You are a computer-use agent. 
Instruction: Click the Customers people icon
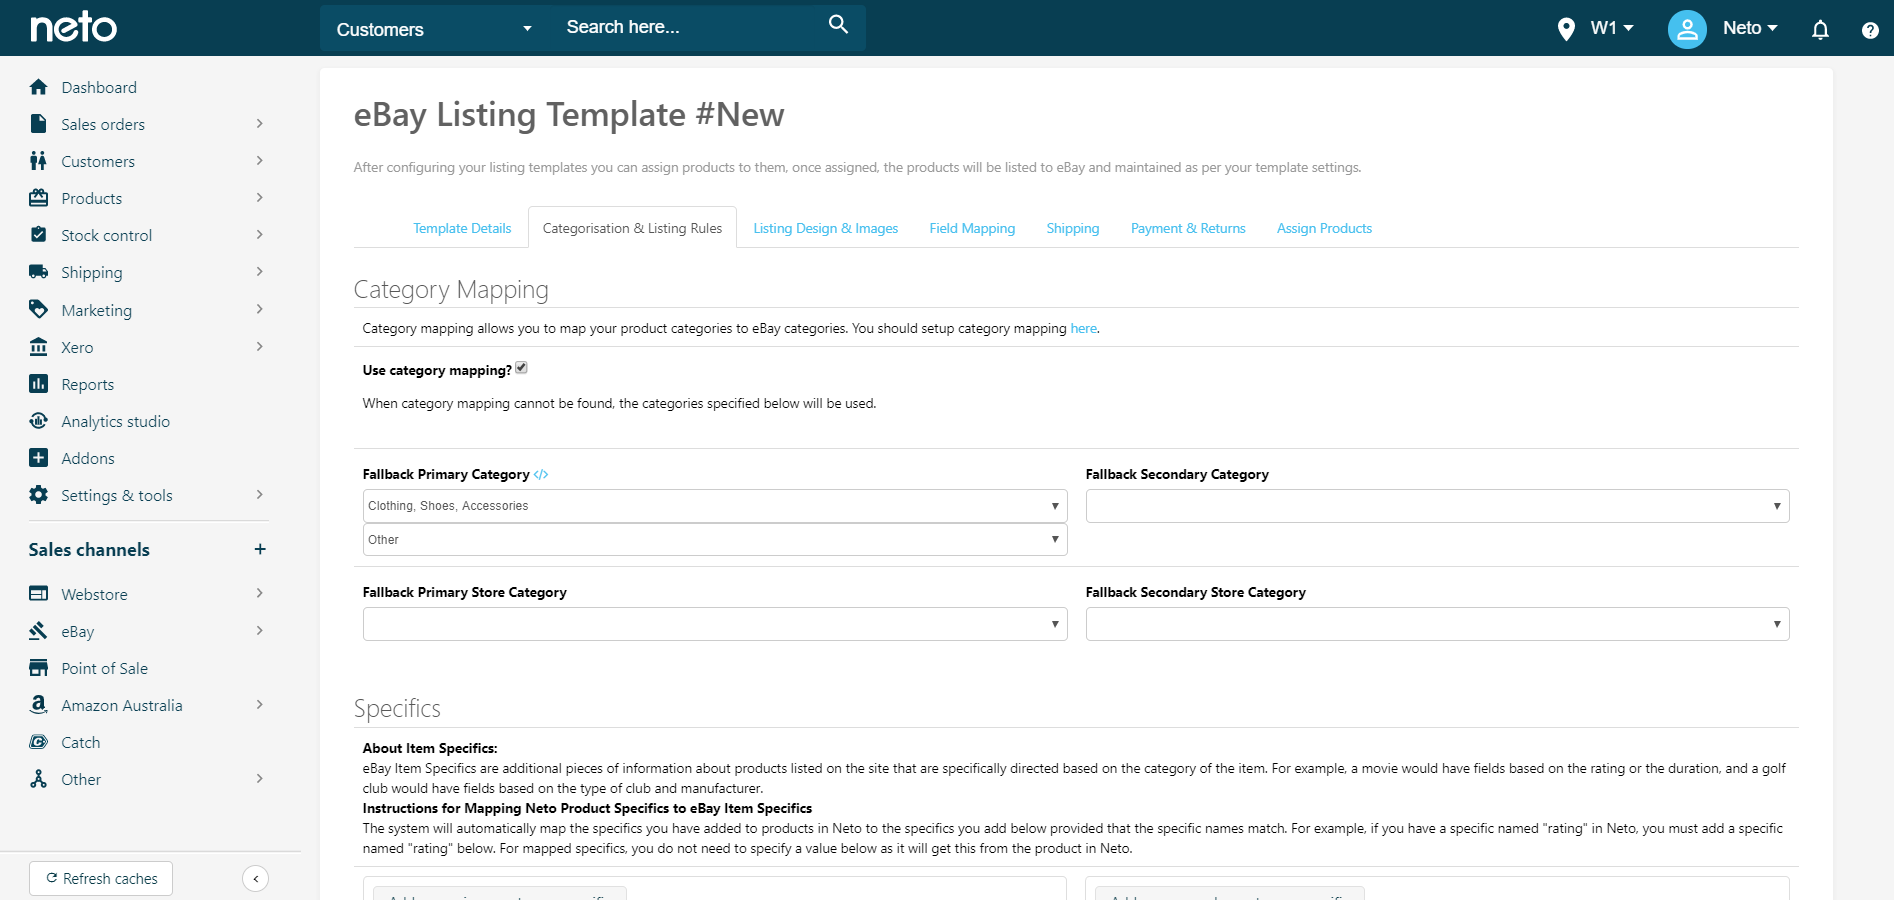coord(39,161)
